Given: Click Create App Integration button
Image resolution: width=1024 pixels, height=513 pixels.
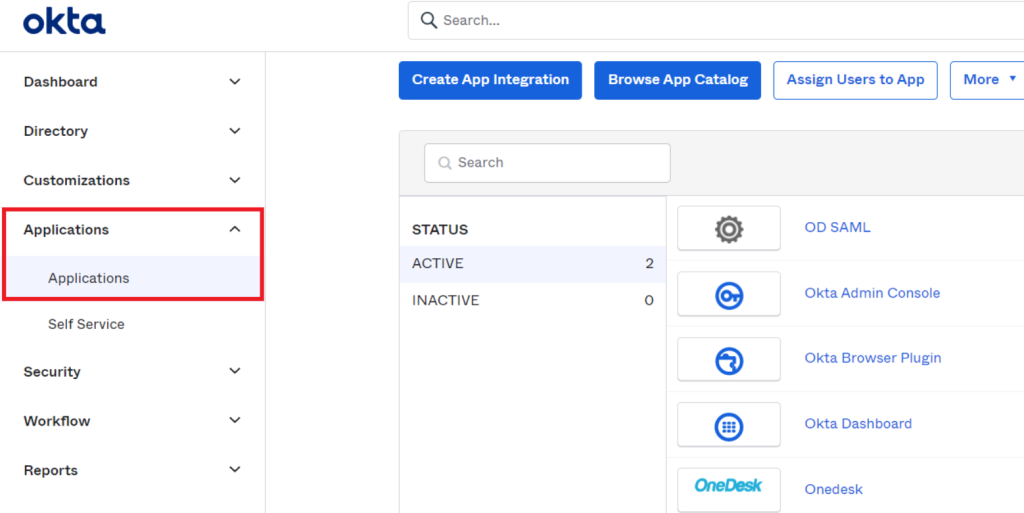Looking at the screenshot, I should click(490, 80).
